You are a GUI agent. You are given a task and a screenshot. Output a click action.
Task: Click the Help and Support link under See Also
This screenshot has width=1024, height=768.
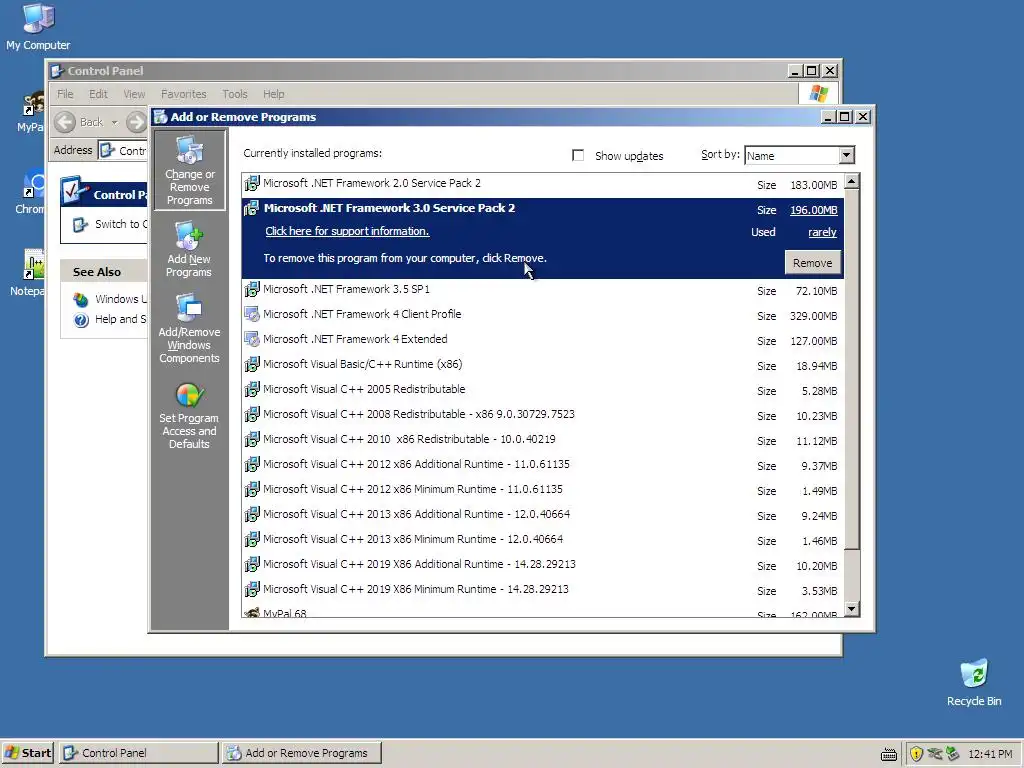point(120,319)
